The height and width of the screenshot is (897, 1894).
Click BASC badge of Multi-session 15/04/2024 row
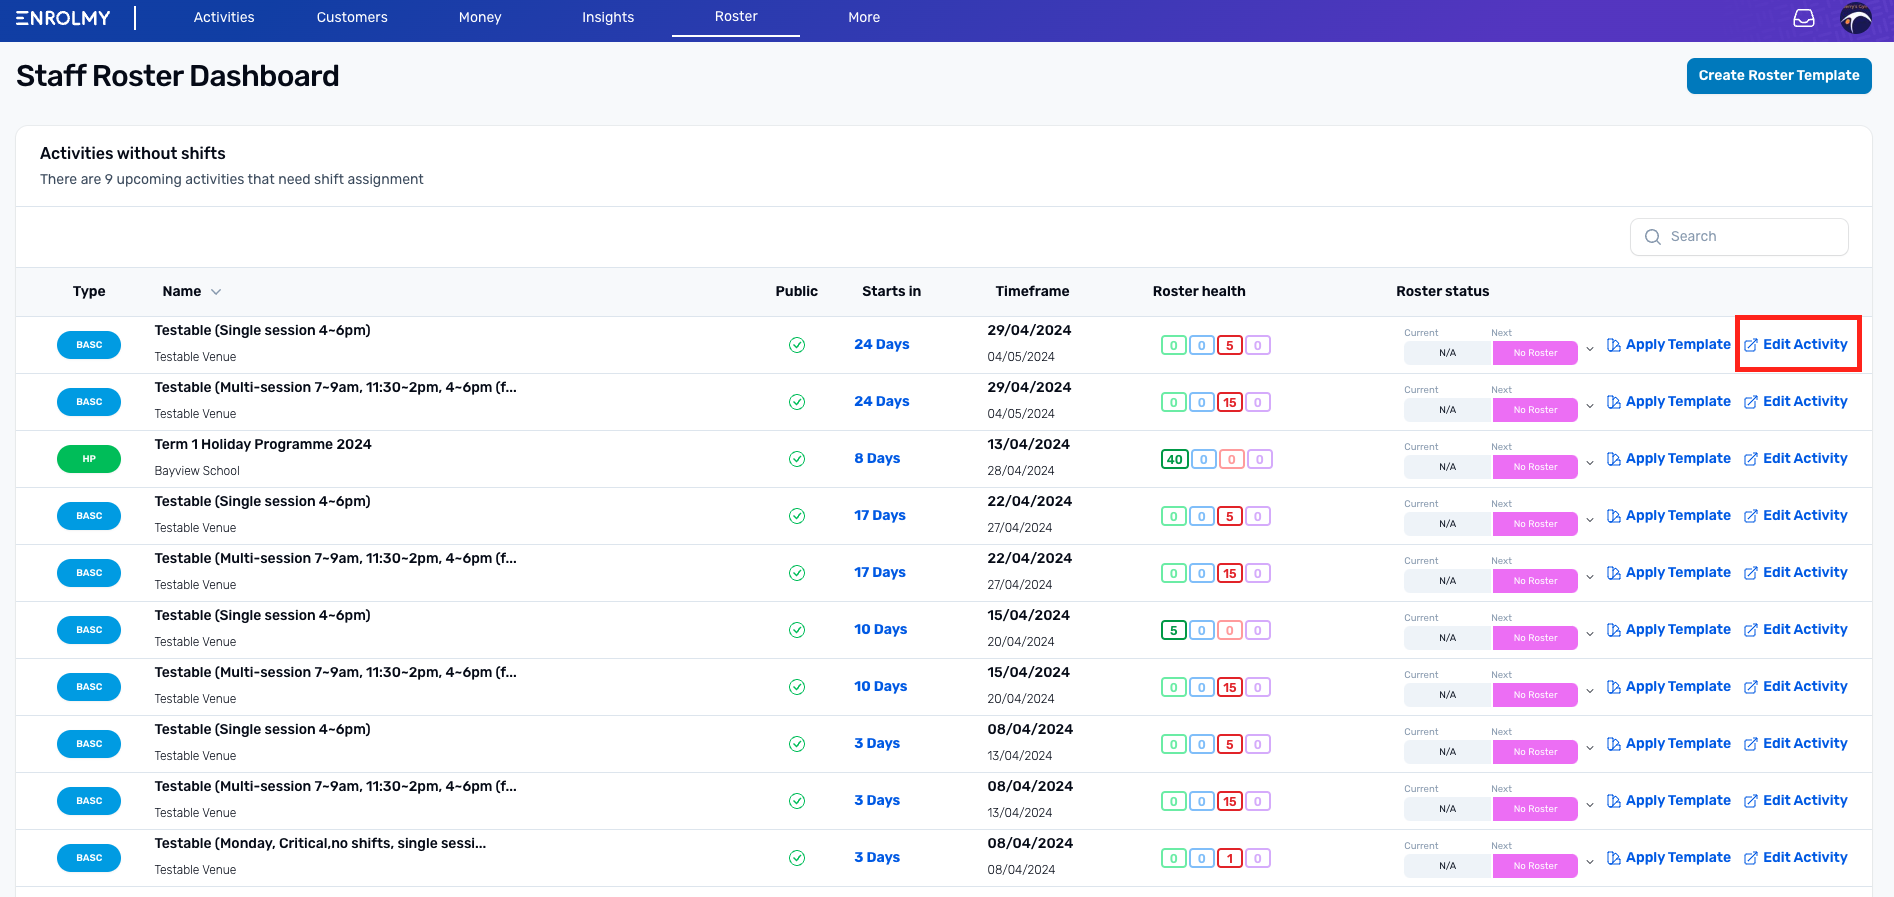[89, 687]
